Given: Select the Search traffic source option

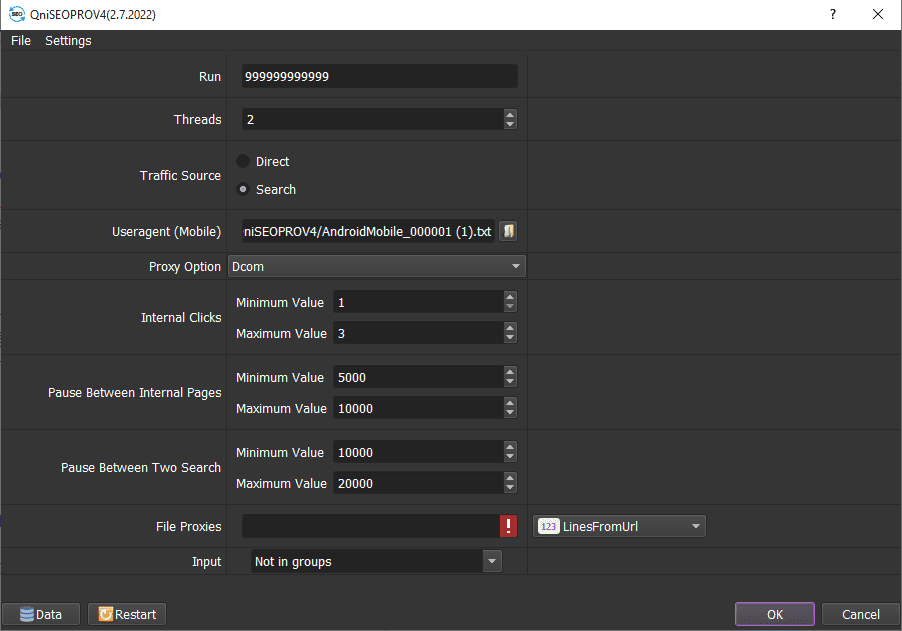Looking at the screenshot, I should point(243,189).
